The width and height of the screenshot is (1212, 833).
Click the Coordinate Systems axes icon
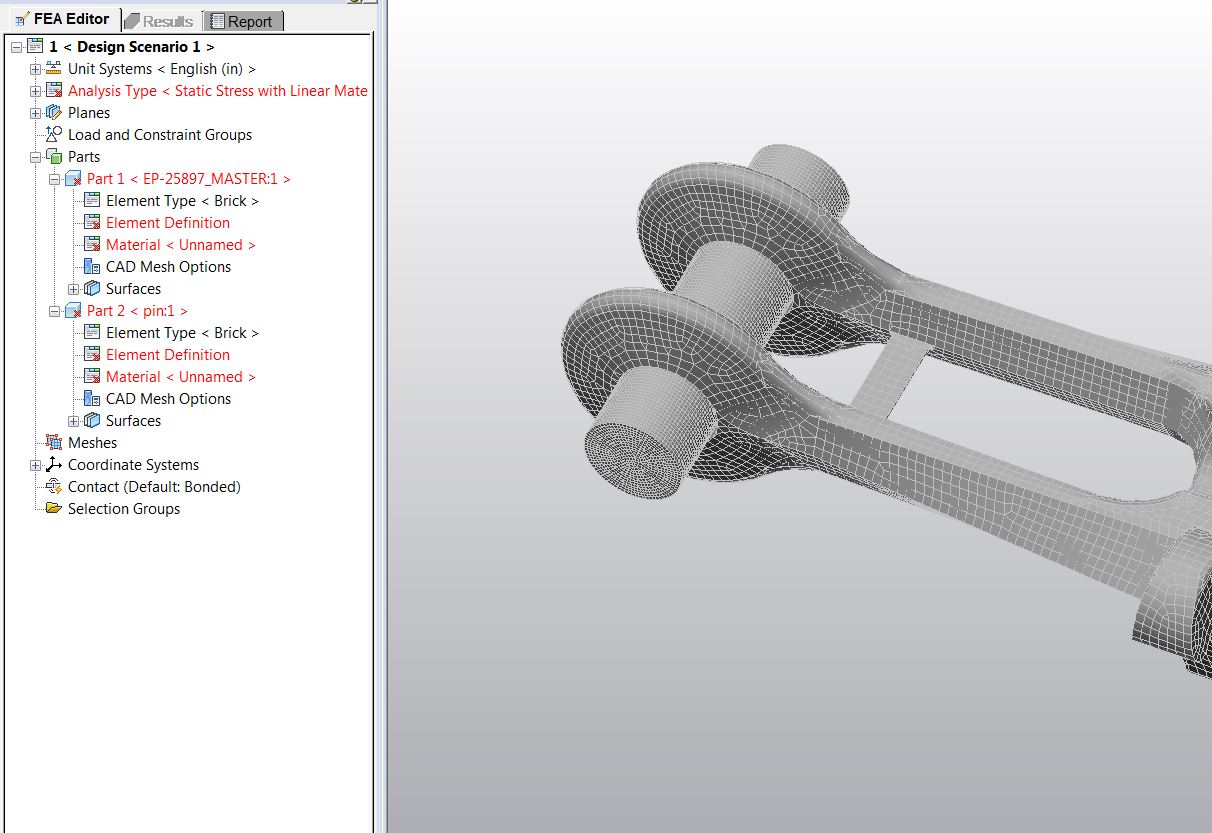(54, 464)
